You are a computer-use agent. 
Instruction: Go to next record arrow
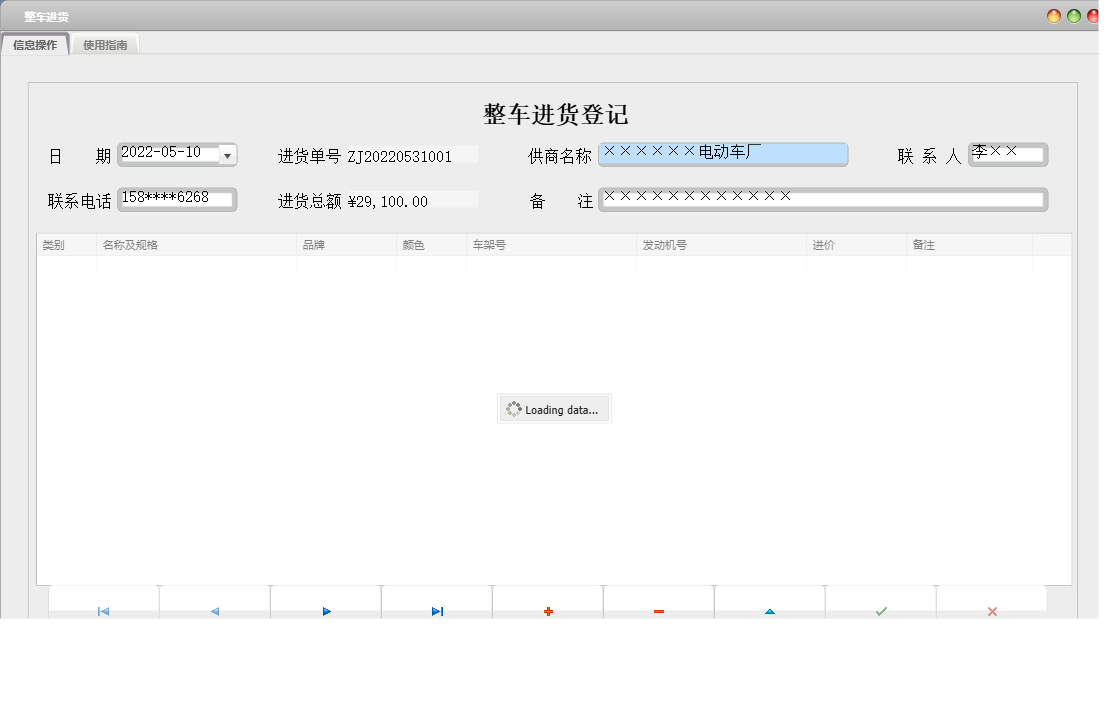click(x=326, y=611)
